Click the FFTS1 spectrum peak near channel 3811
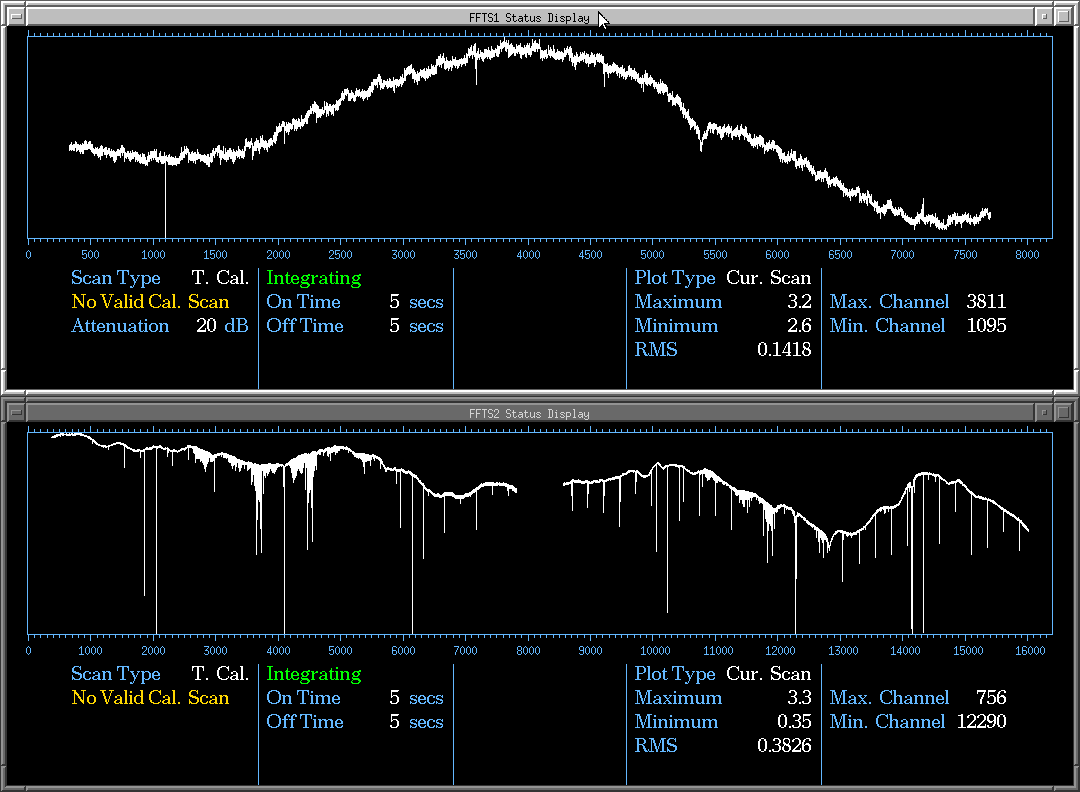This screenshot has height=792, width=1080. coord(505,43)
